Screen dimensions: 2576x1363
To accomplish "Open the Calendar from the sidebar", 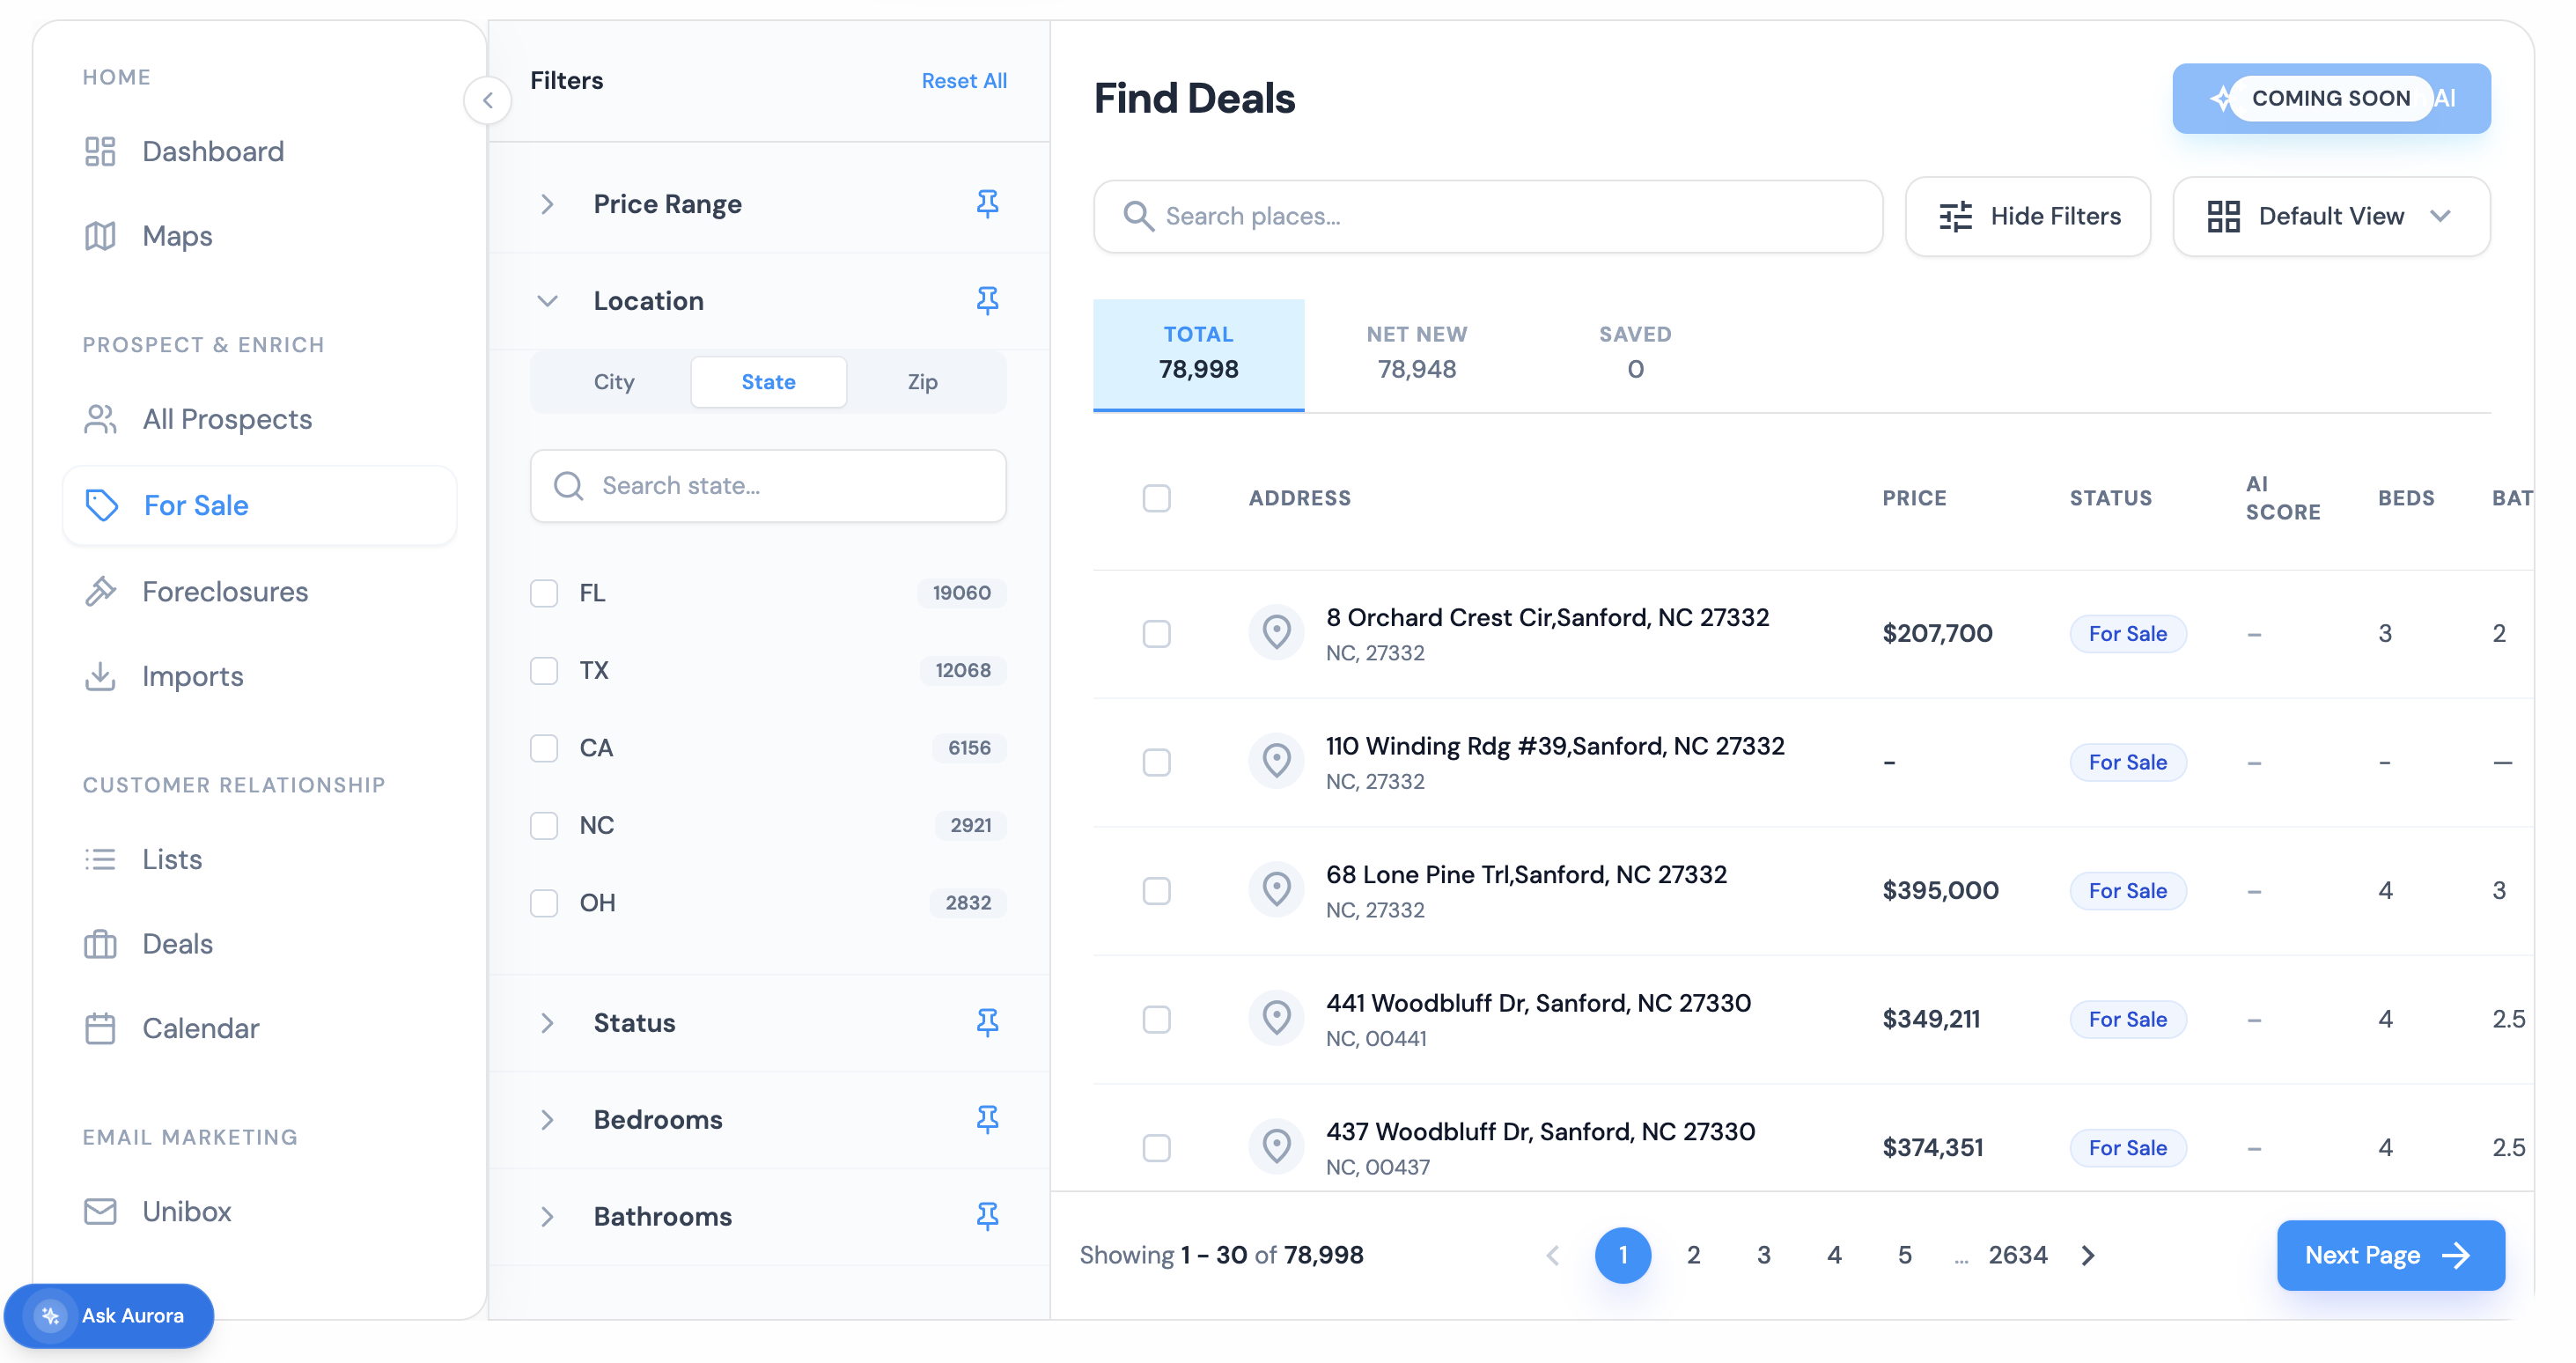I will tap(200, 1027).
